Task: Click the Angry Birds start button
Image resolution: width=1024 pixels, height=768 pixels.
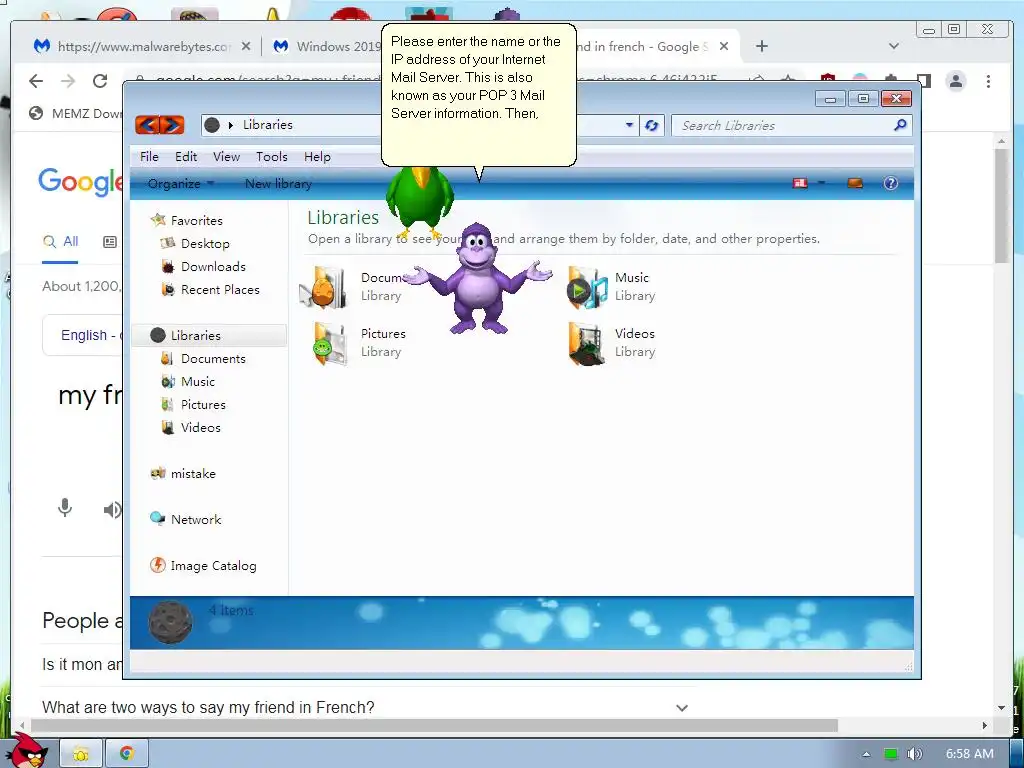Action: pyautogui.click(x=27, y=751)
